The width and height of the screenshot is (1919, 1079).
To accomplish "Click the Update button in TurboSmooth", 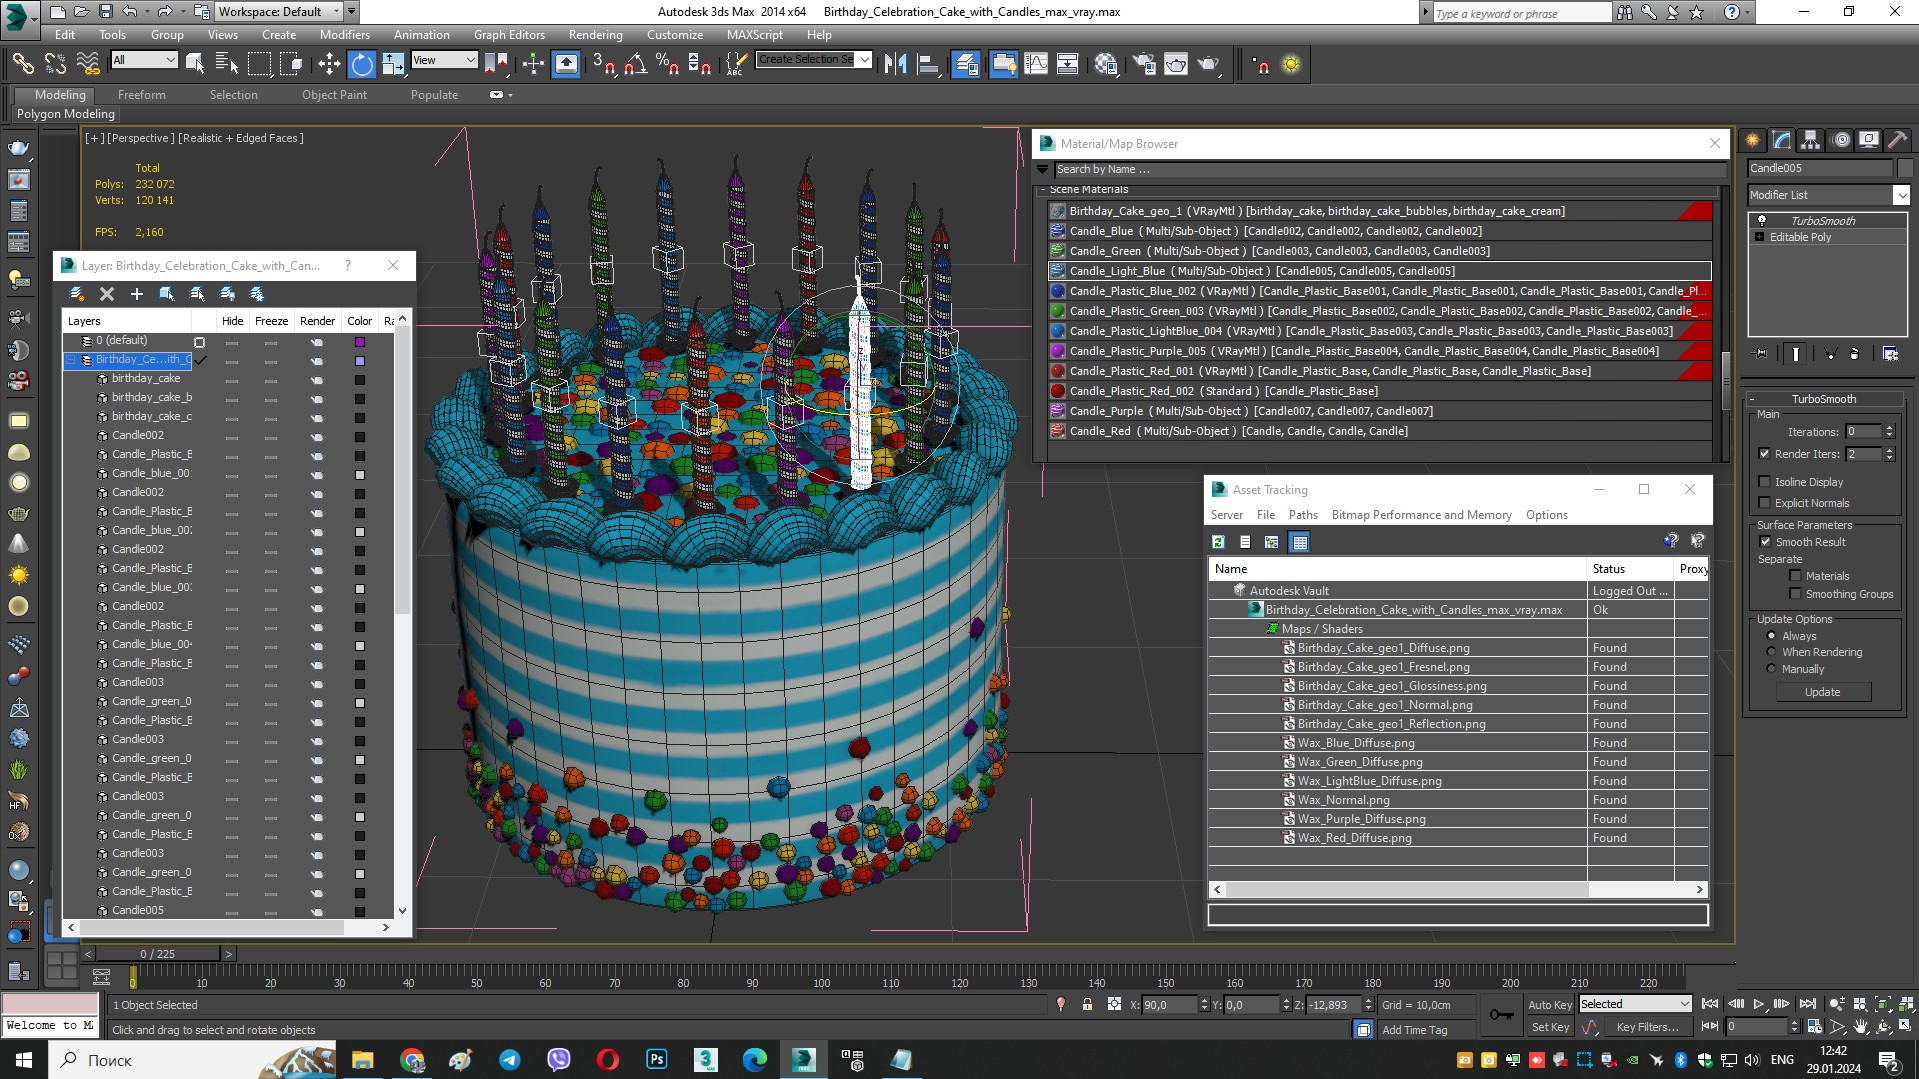I will click(x=1822, y=692).
